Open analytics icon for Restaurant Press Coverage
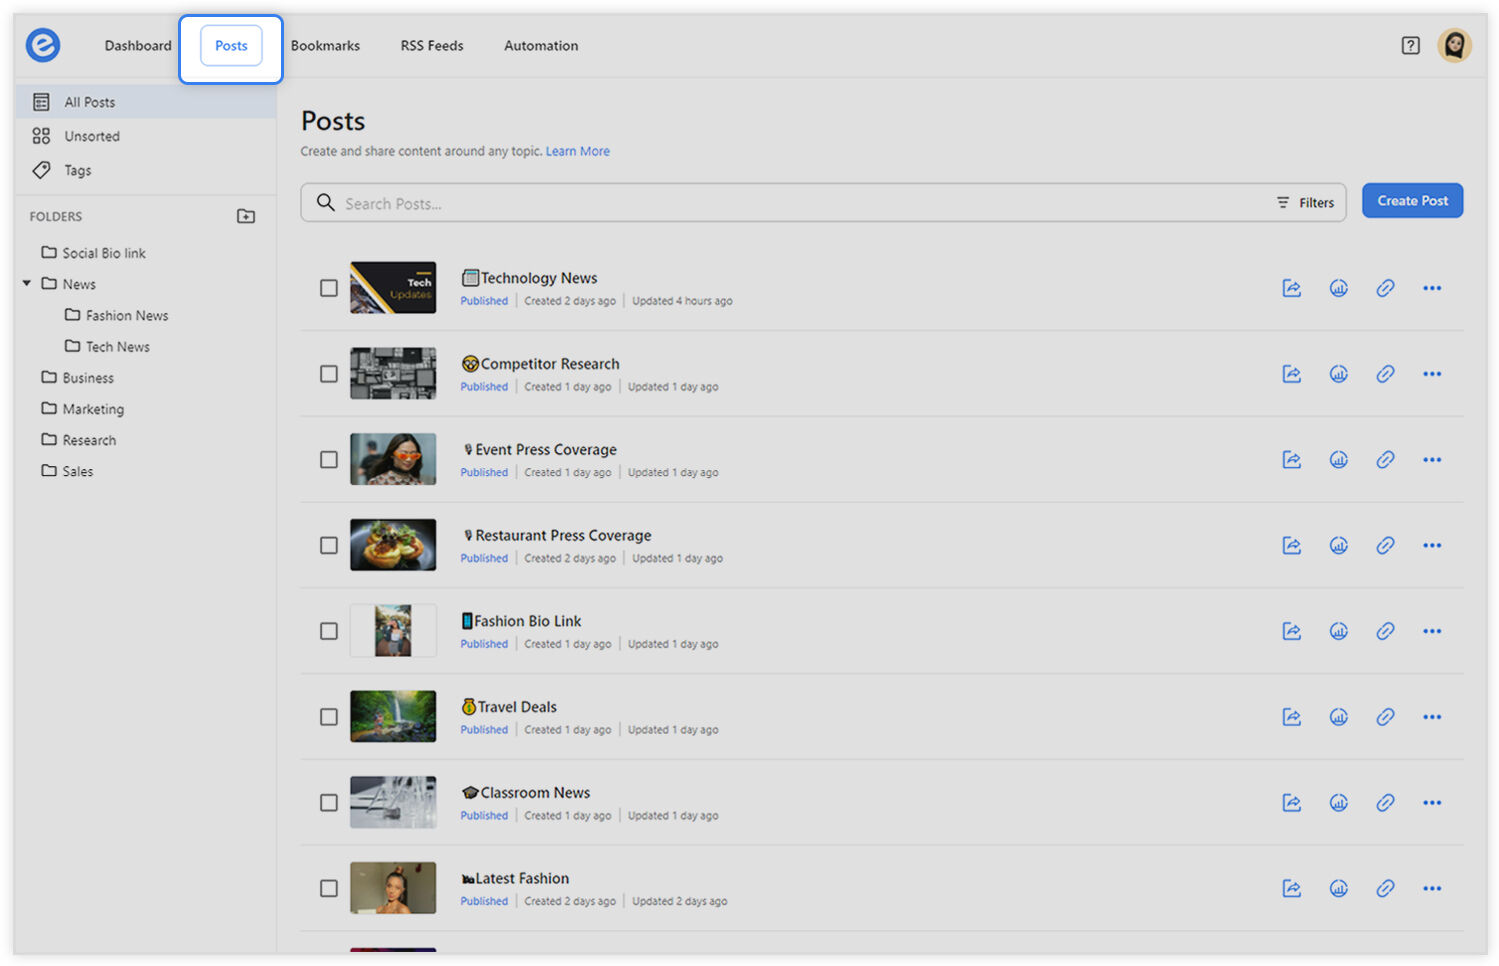The width and height of the screenshot is (1499, 966). tap(1339, 546)
